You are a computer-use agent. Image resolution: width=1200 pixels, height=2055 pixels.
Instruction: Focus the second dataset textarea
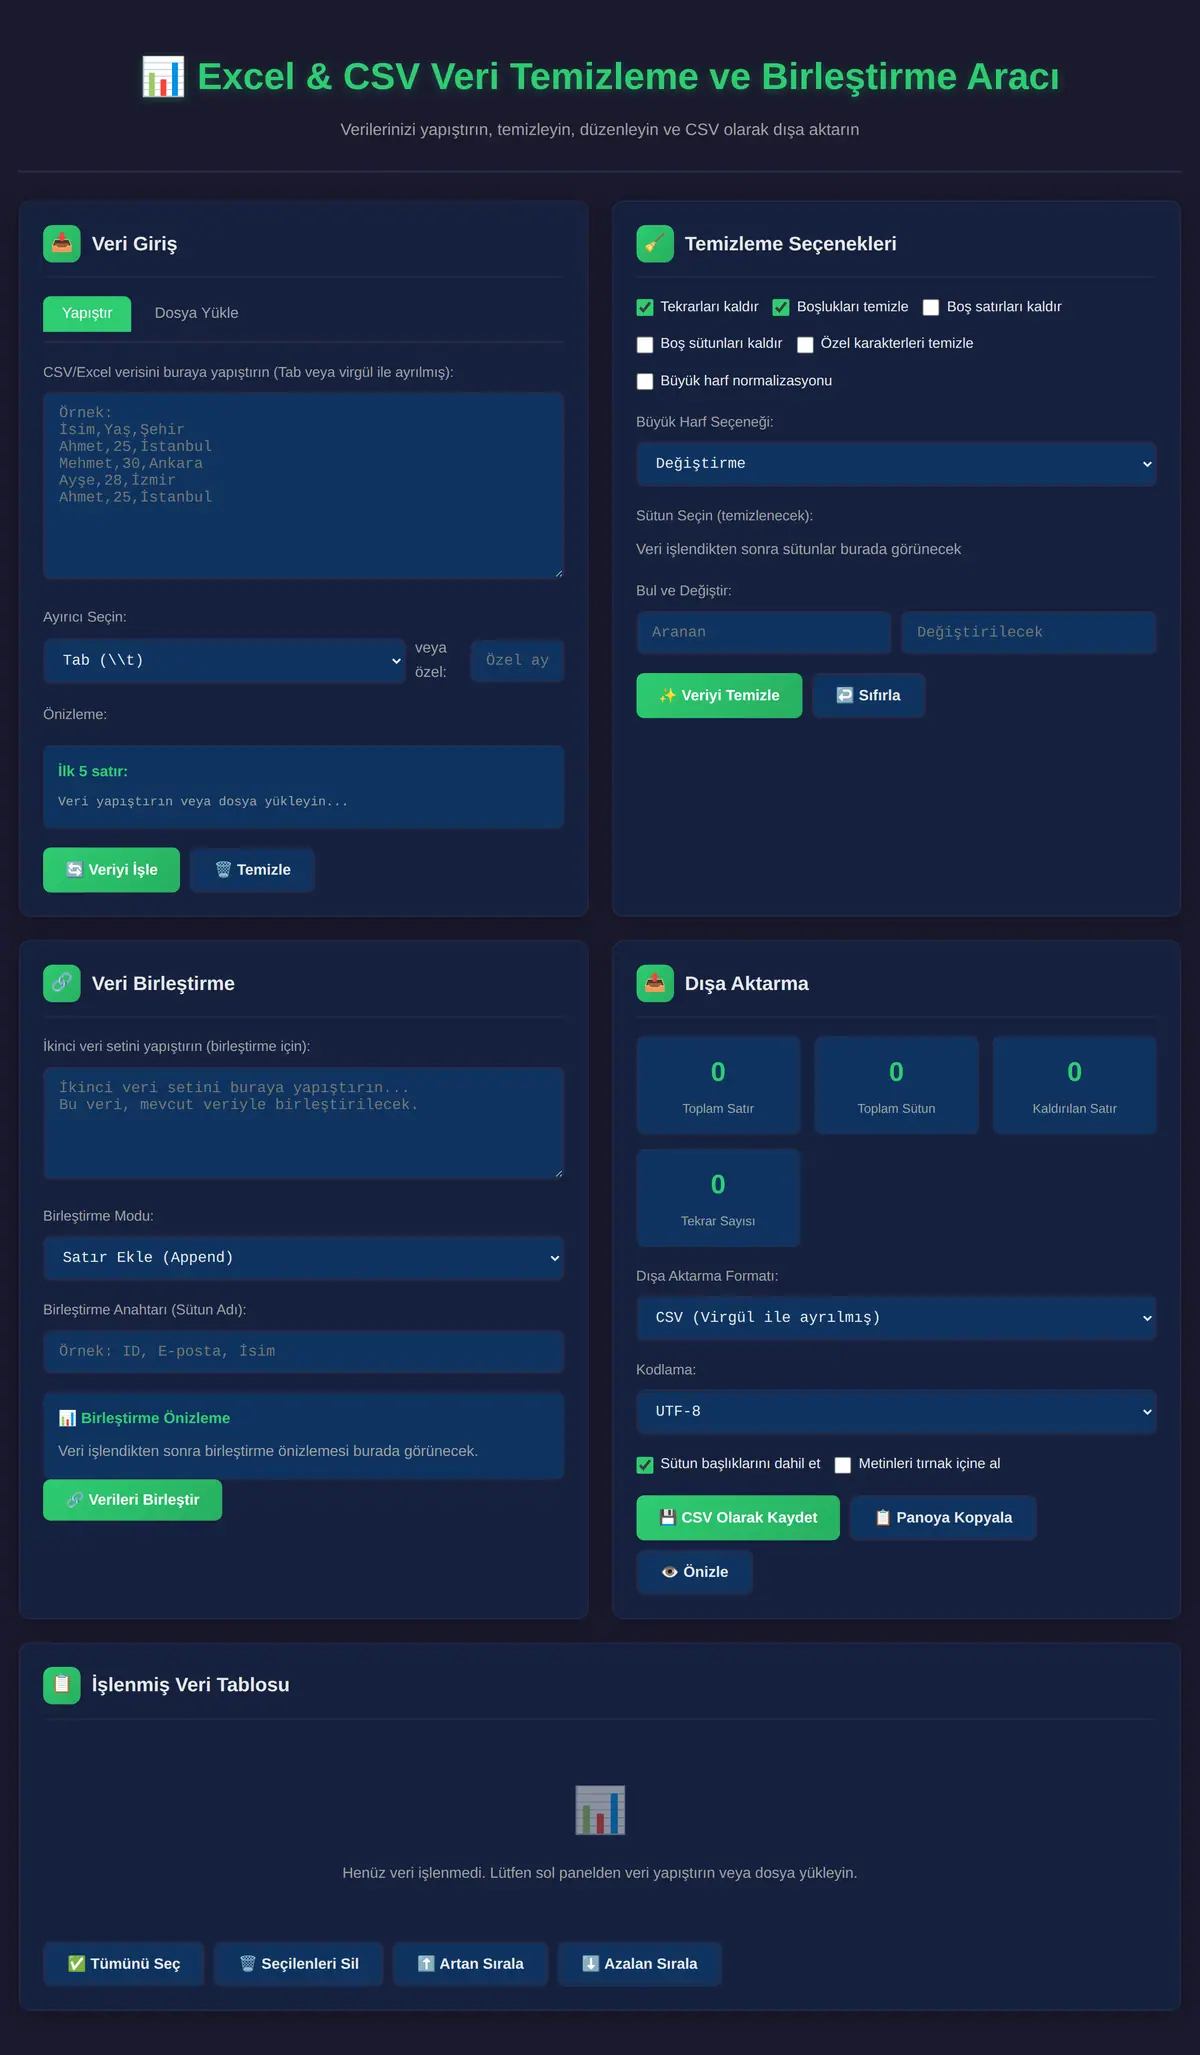point(303,1123)
